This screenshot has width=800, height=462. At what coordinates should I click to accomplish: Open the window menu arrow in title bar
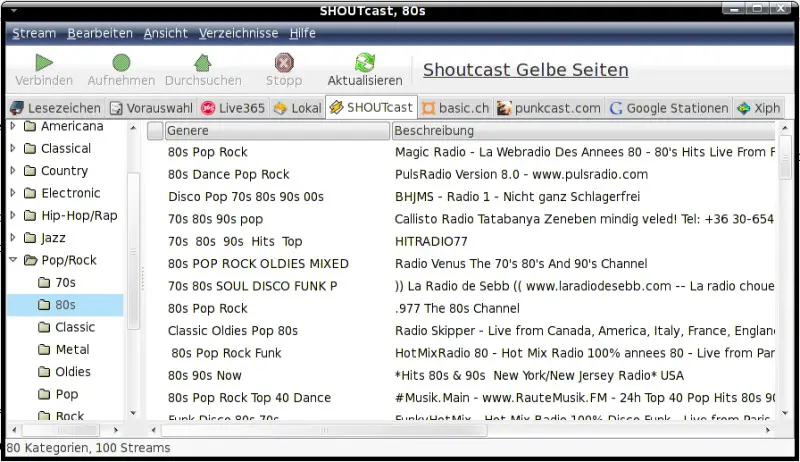(x=14, y=10)
